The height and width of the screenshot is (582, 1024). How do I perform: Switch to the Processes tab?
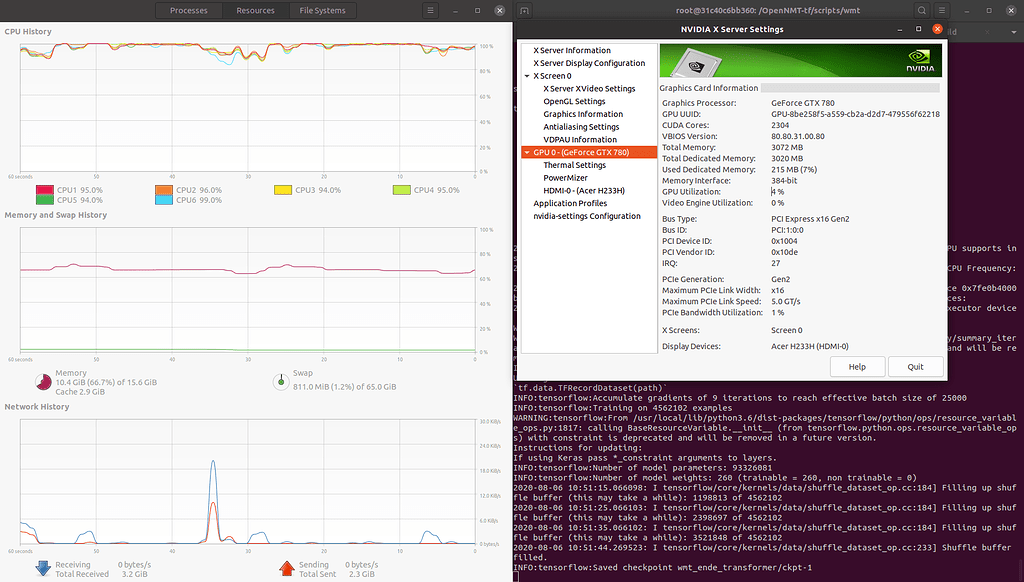click(189, 10)
